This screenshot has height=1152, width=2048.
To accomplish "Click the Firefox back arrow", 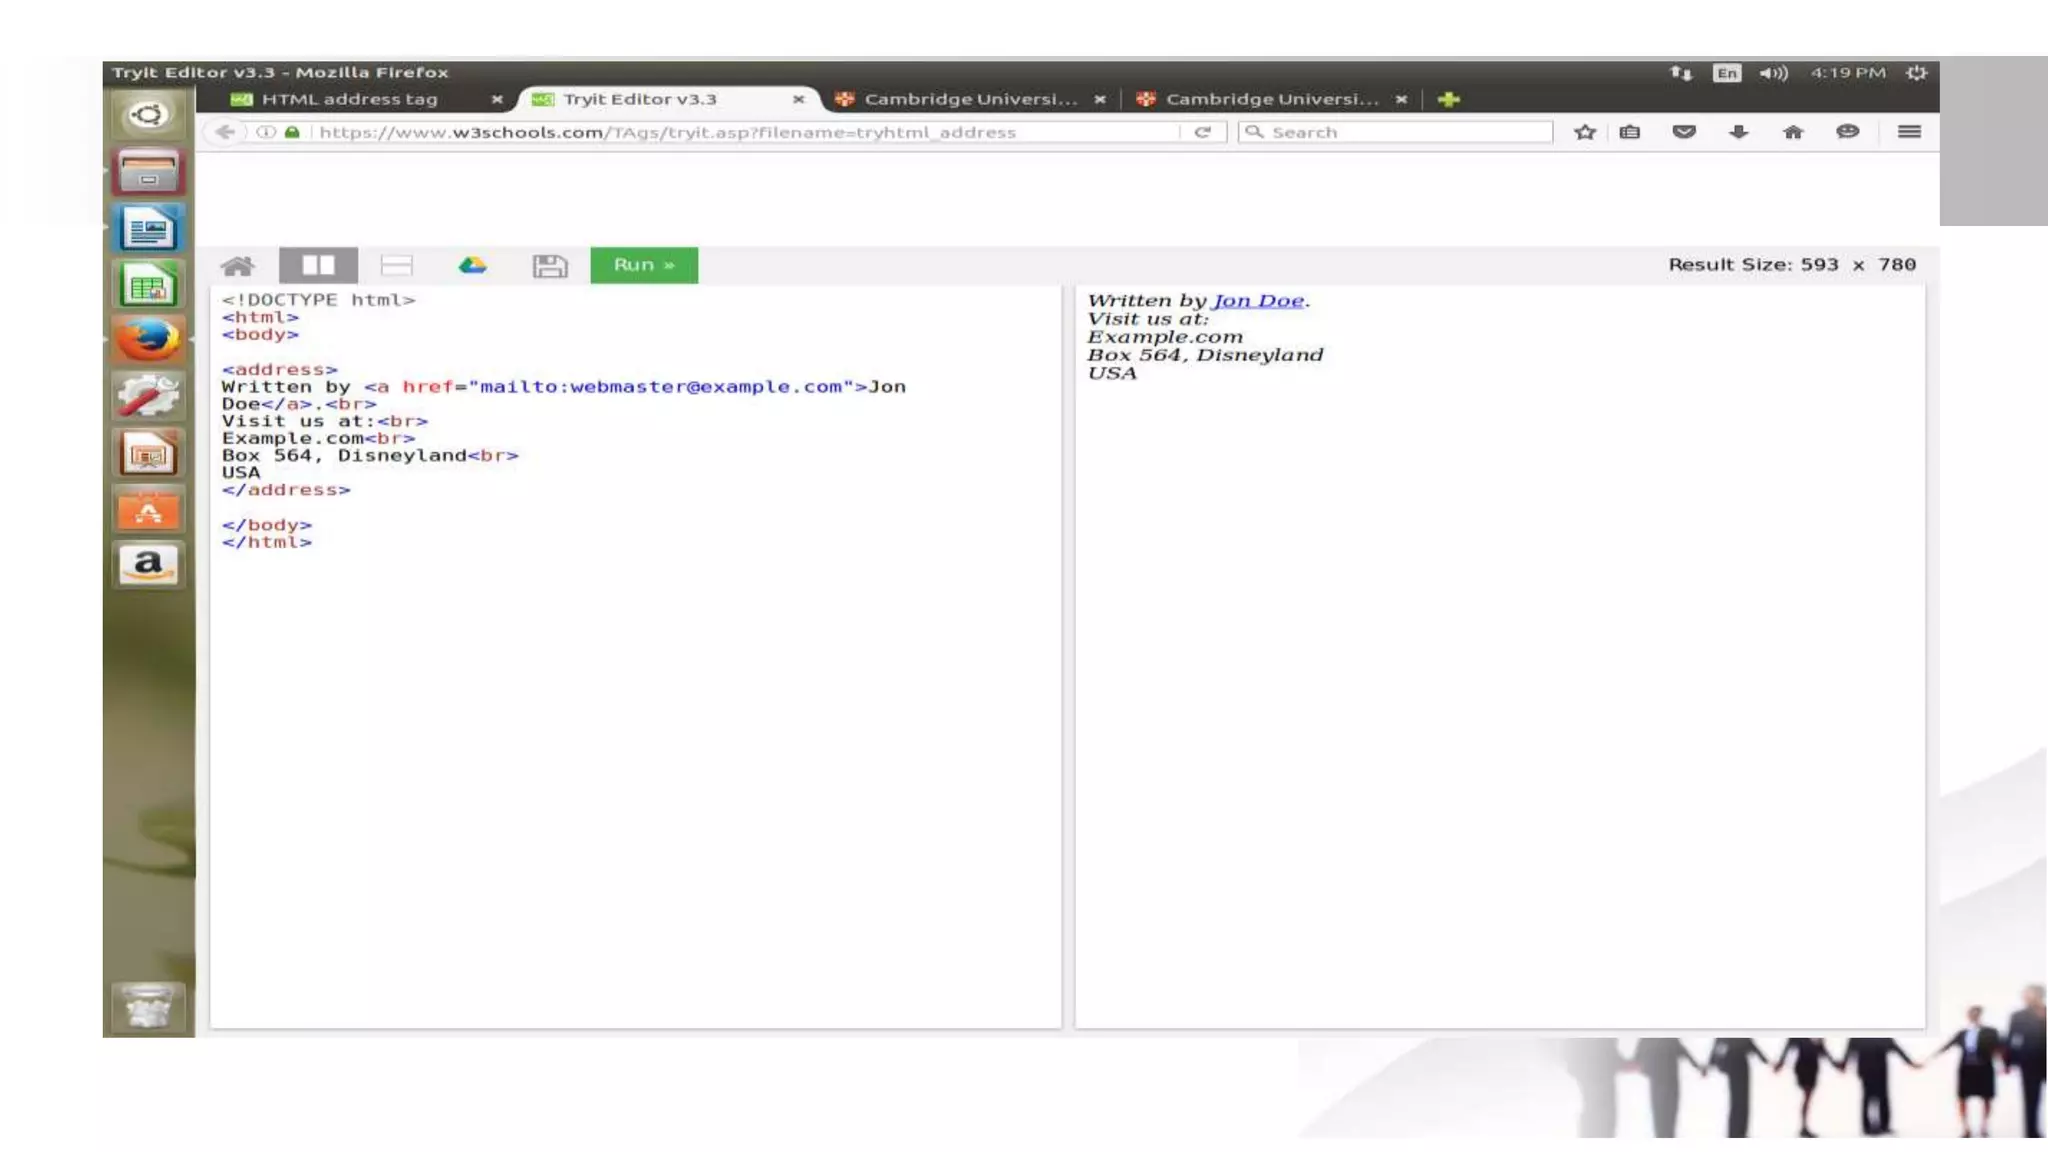I will [225, 132].
